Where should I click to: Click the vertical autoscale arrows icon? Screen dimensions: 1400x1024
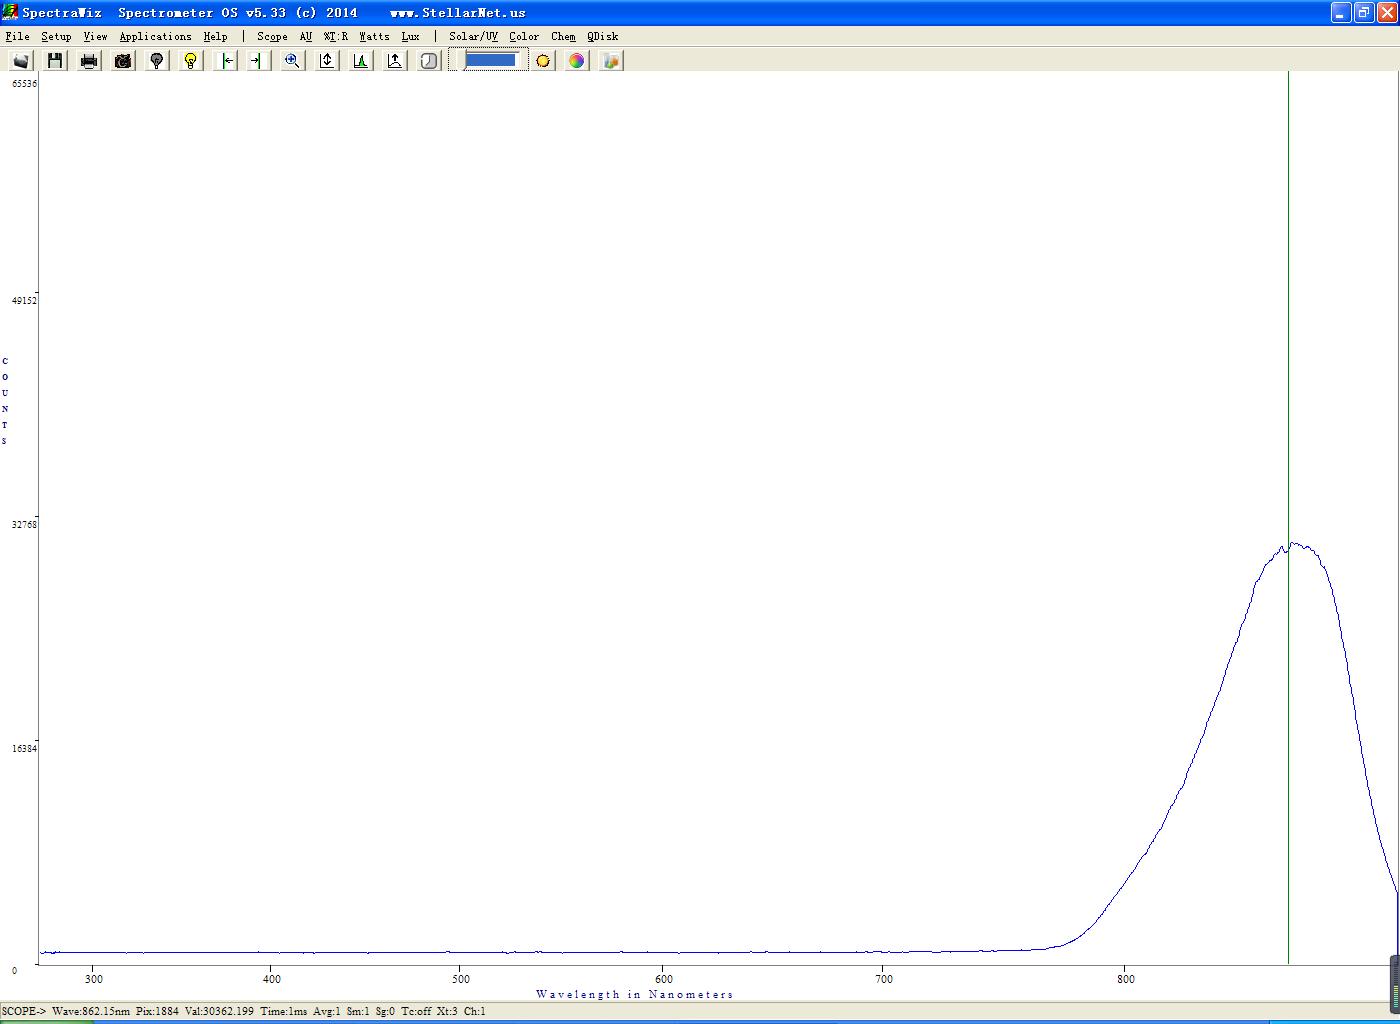[x=327, y=61]
